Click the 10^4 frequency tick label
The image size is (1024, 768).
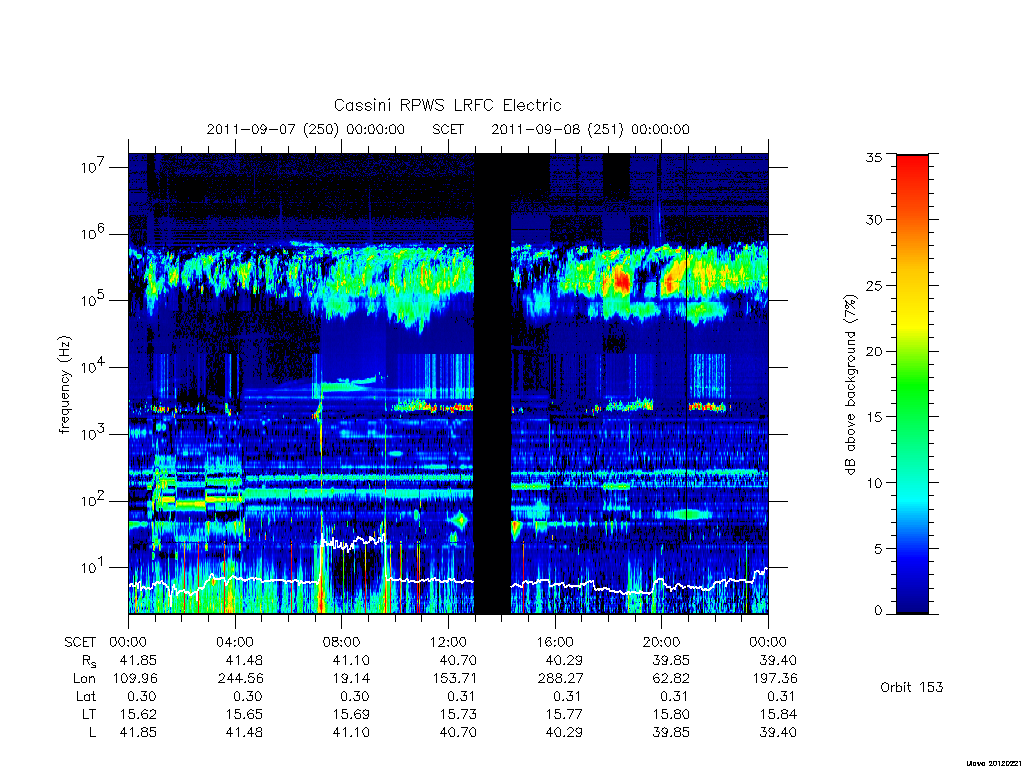[x=93, y=368]
